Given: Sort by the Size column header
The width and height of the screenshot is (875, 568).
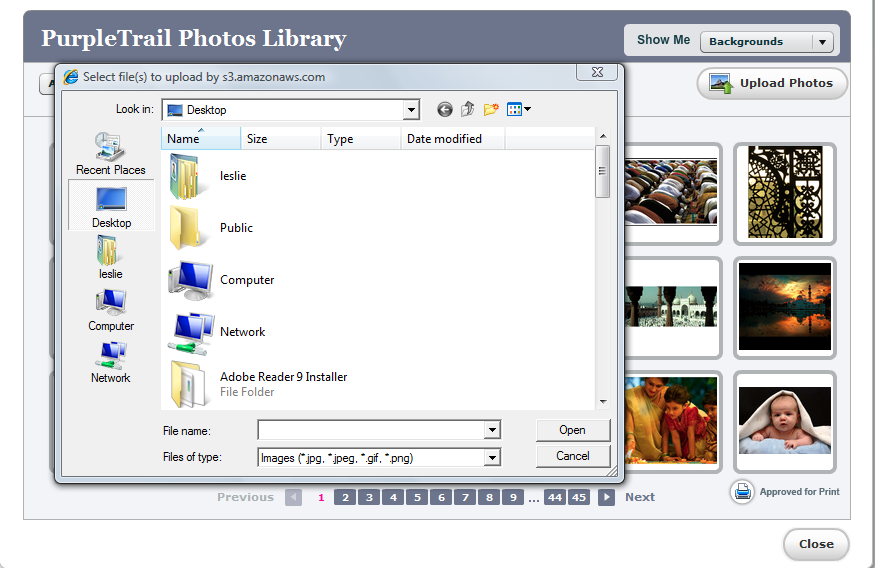Looking at the screenshot, I should (x=281, y=138).
